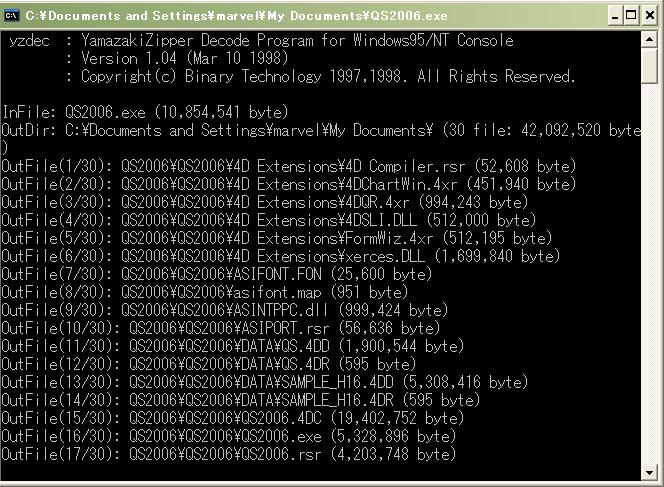Click the 'Version 1.04 (Mar 10 1998)' text

pyautogui.click(x=185, y=58)
